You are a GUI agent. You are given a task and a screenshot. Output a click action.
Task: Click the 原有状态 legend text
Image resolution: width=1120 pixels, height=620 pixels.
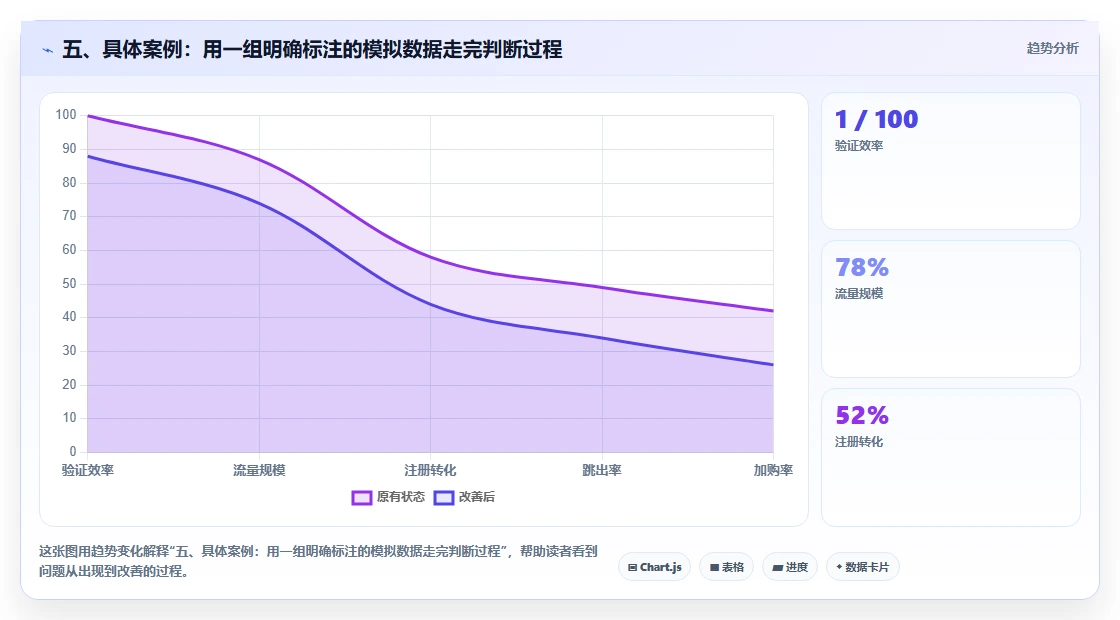click(401, 497)
